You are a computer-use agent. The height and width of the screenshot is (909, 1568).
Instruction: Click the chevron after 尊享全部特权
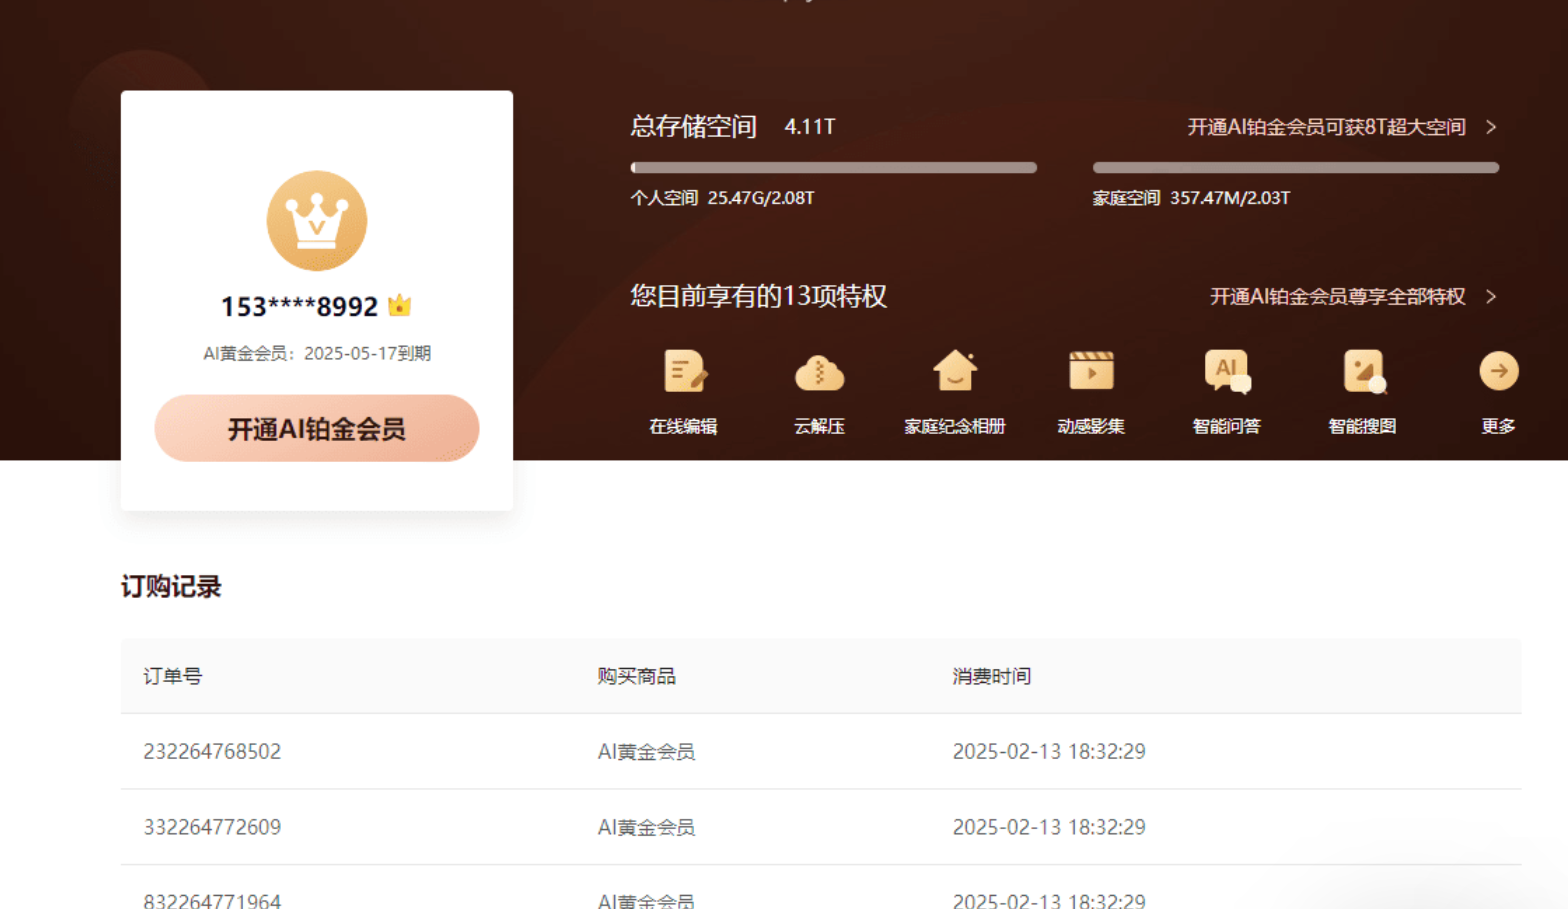(x=1491, y=297)
